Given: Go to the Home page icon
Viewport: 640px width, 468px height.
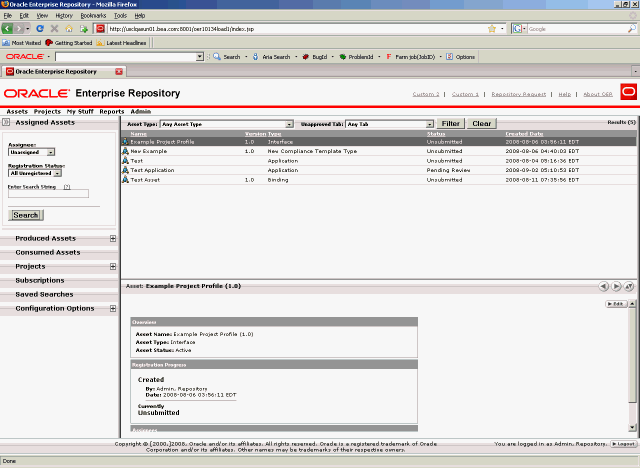Looking at the screenshot, I should pos(69,29).
